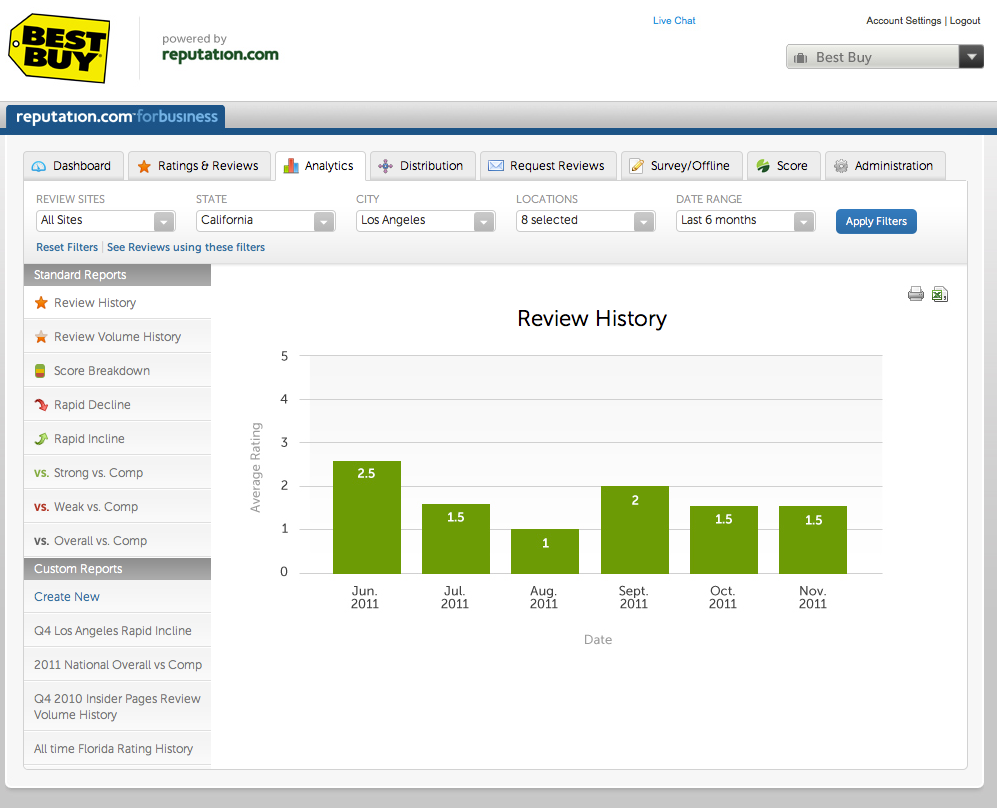
Task: Select the Rapid Decline report
Action: [117, 405]
